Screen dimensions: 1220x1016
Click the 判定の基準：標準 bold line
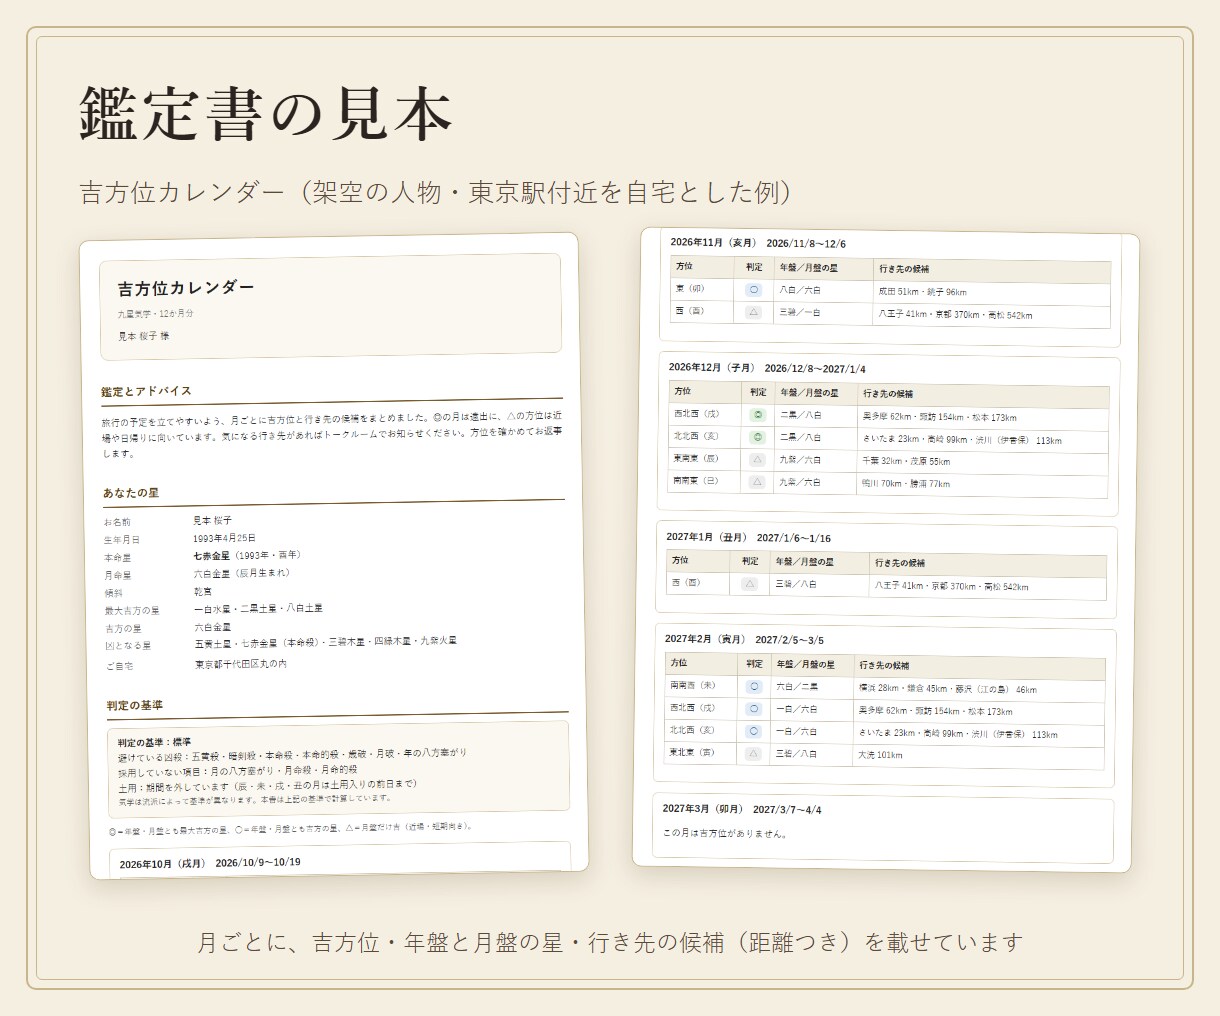(154, 742)
